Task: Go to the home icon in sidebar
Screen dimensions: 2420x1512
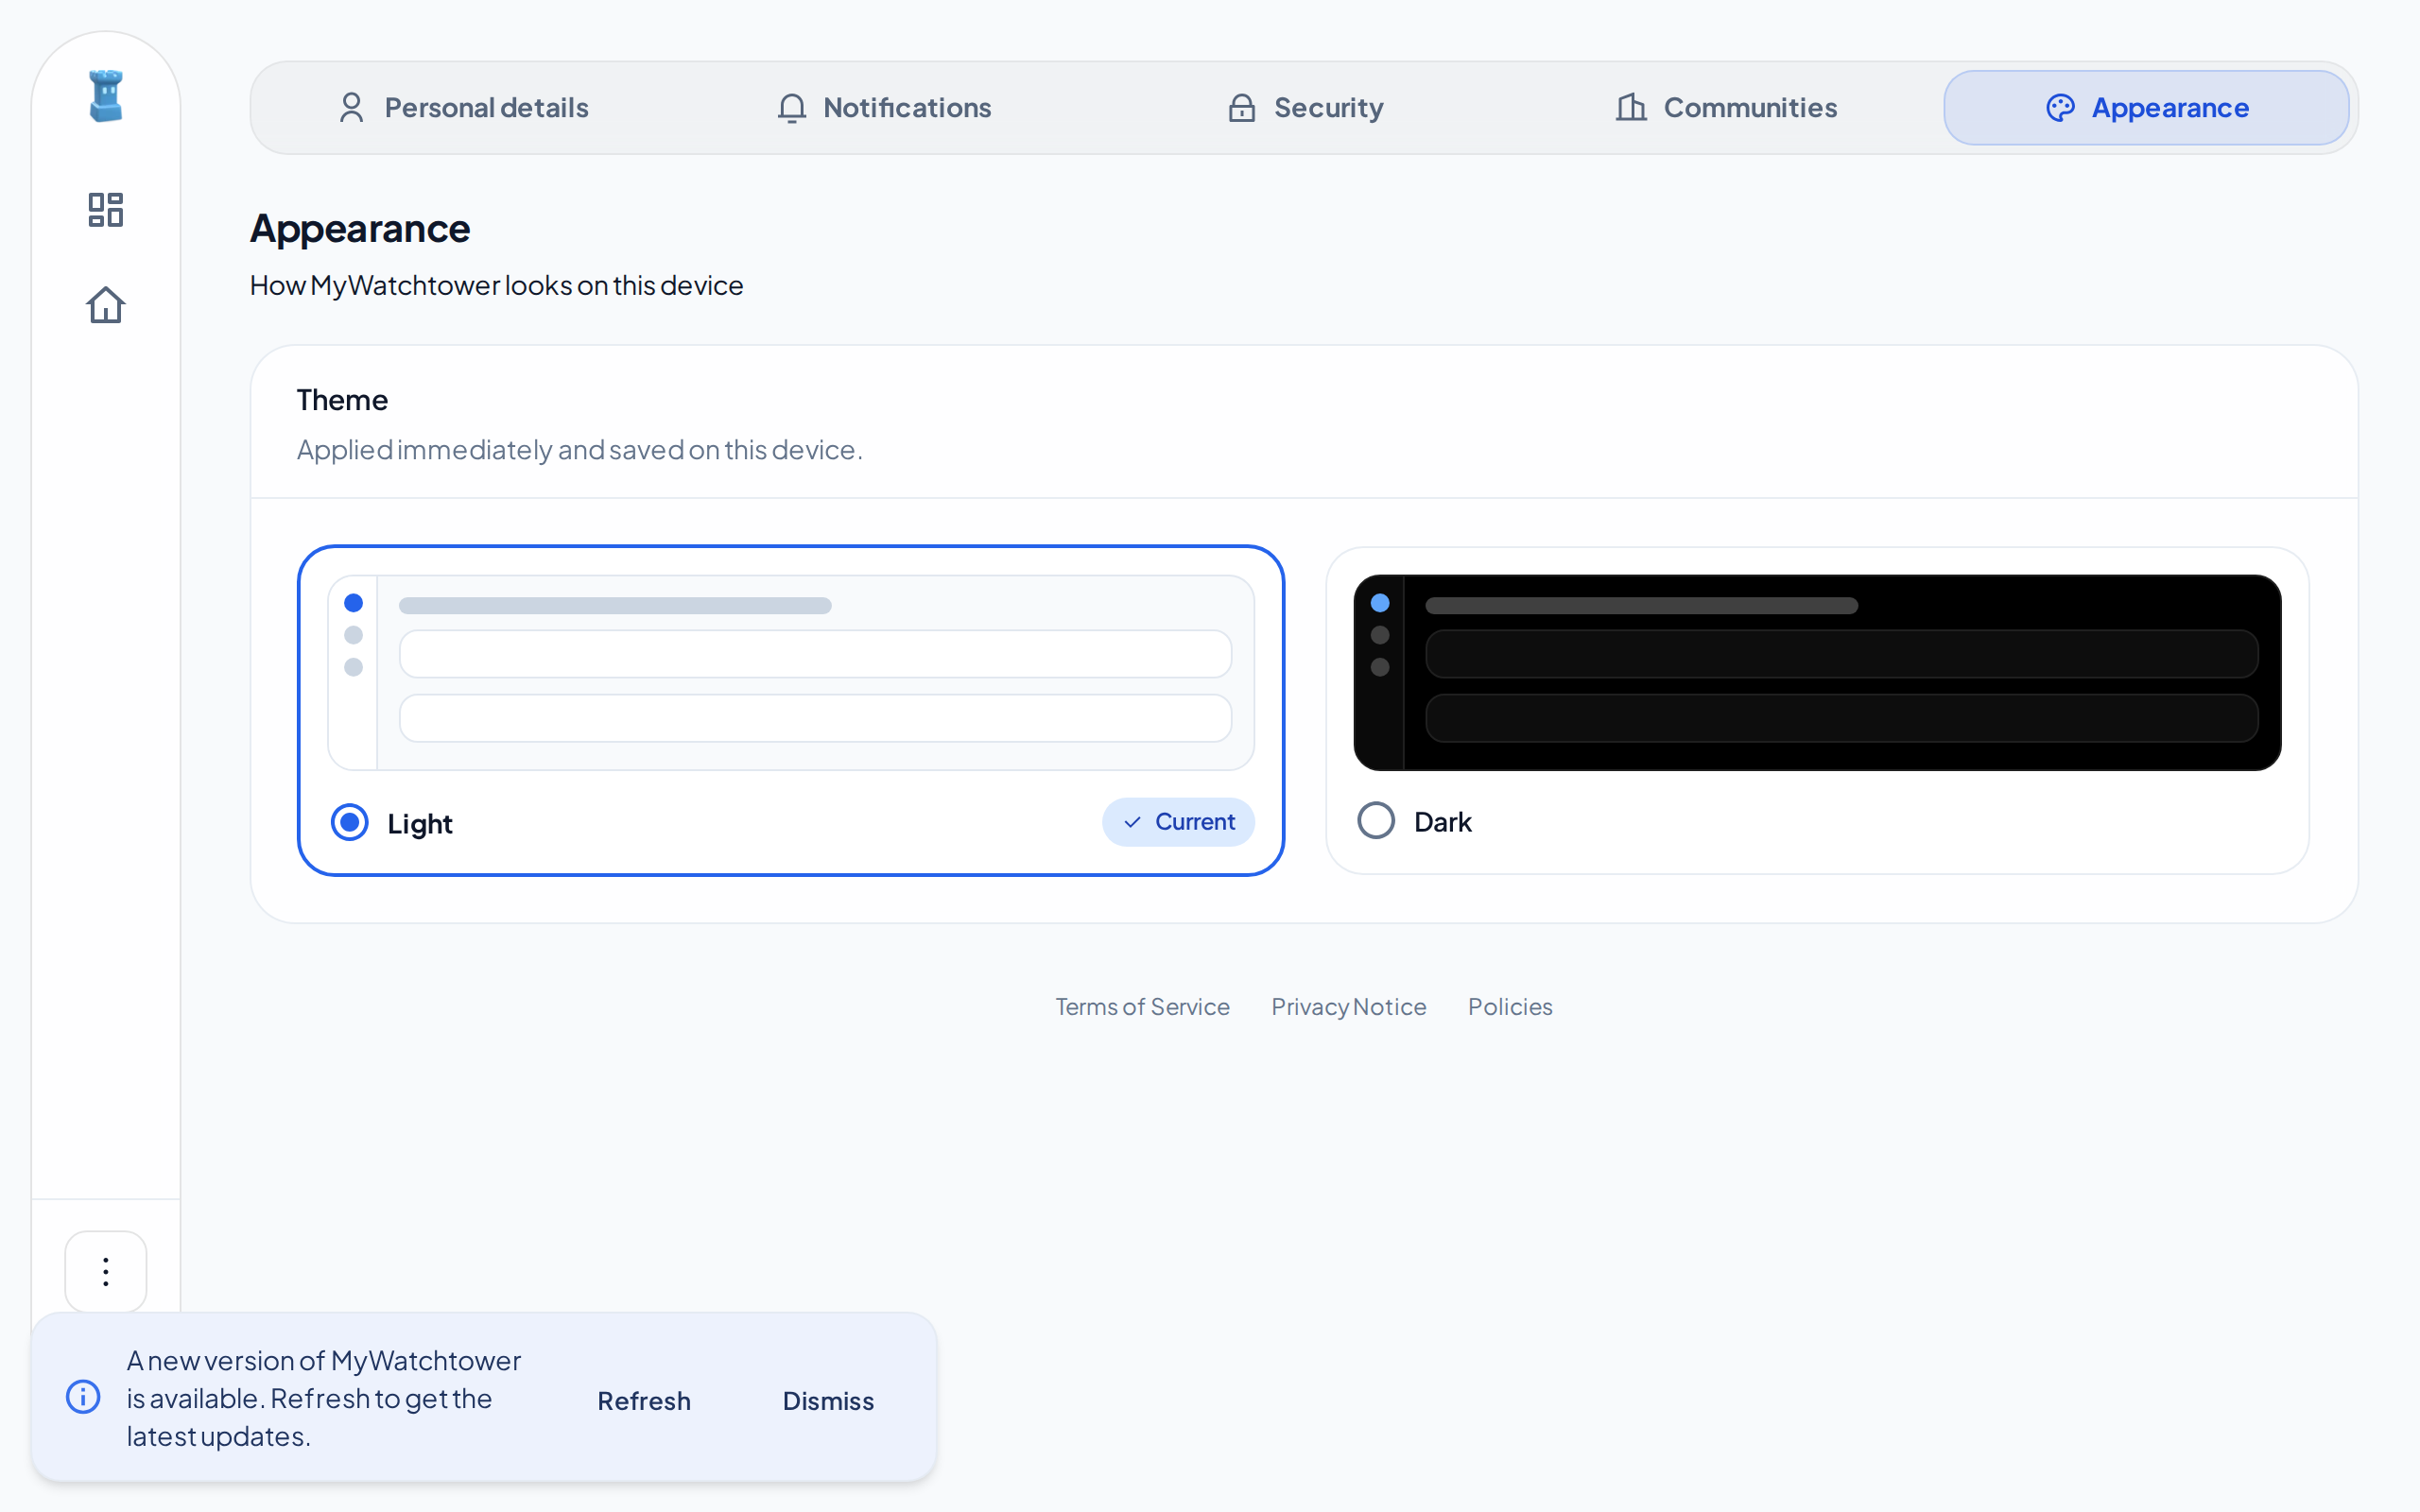Action: (106, 305)
